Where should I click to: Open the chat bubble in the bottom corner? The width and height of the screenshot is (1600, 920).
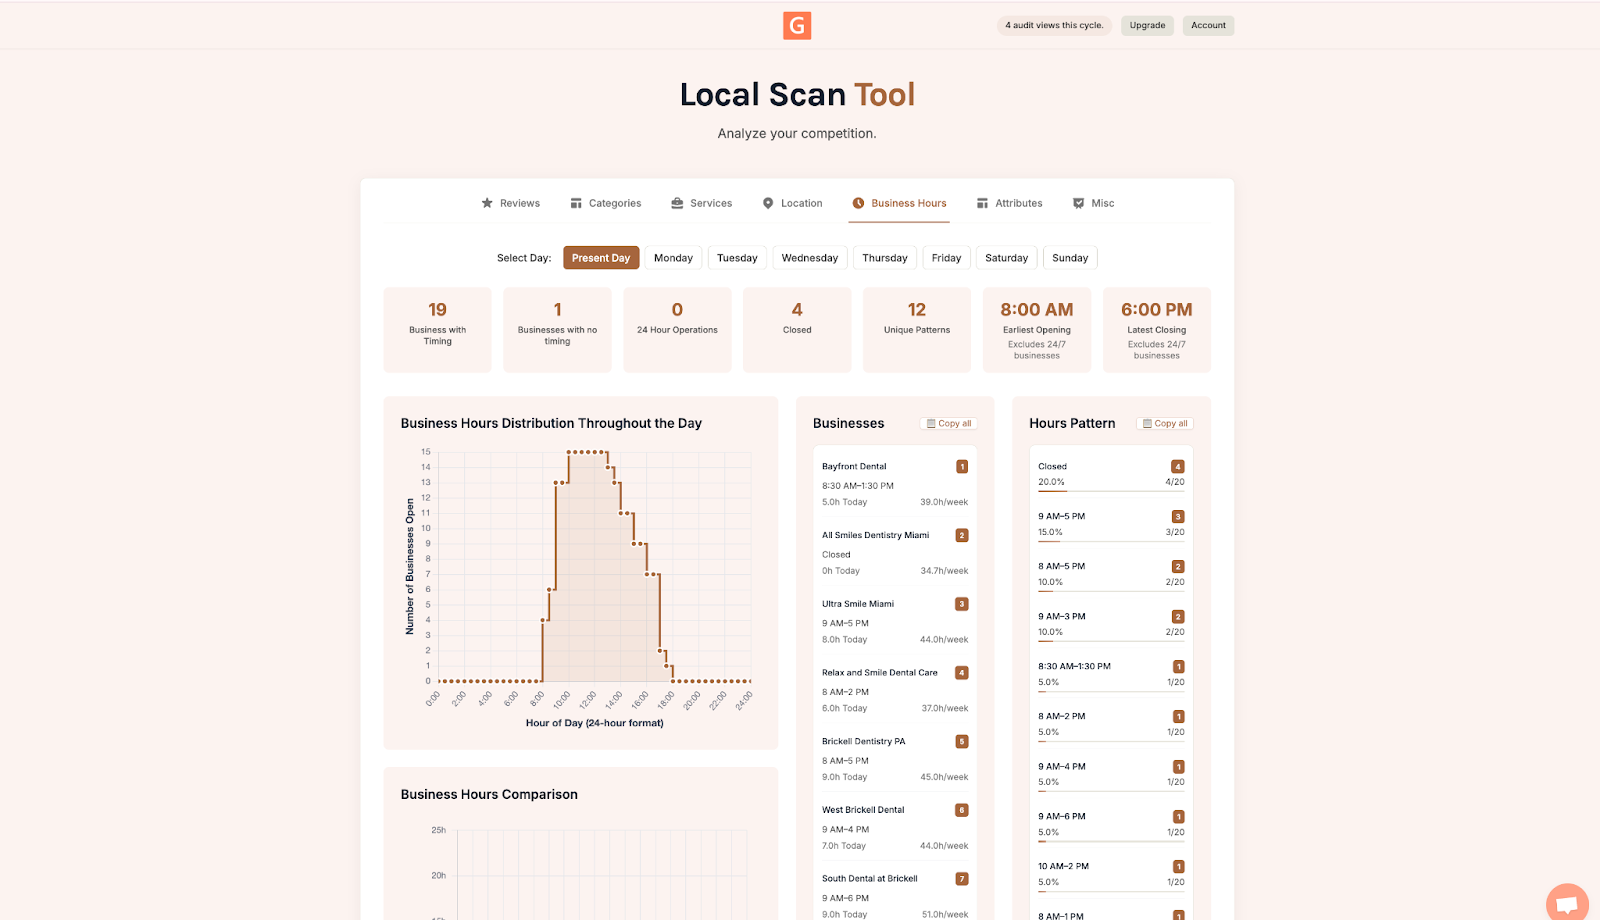click(1566, 902)
